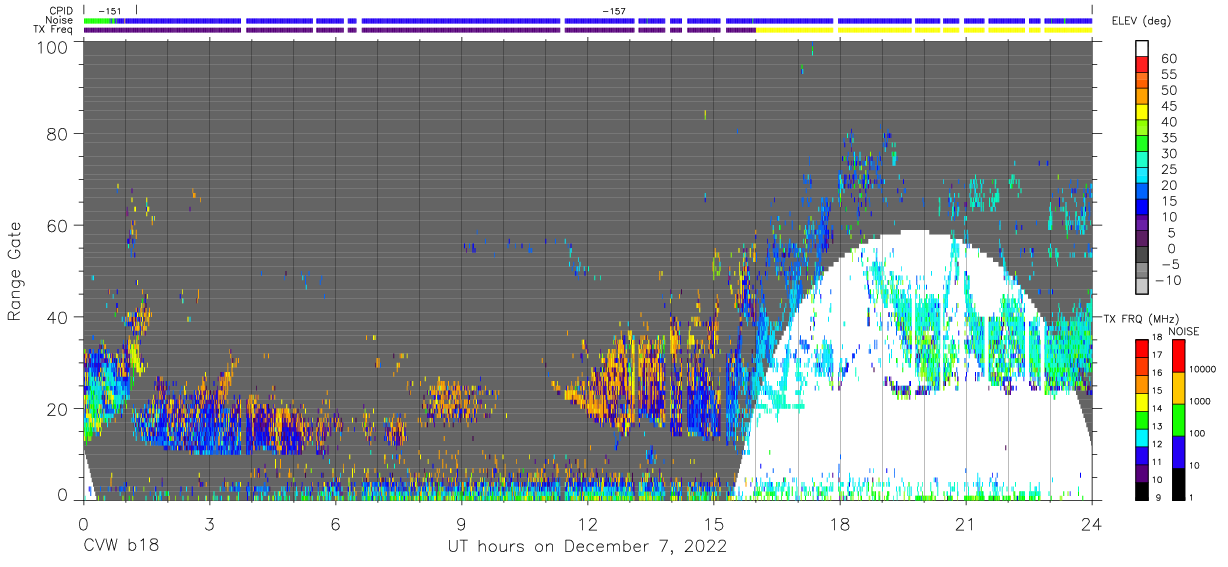Click the Range Gate axis title
The width and height of the screenshot is (1228, 567).
click(15, 272)
